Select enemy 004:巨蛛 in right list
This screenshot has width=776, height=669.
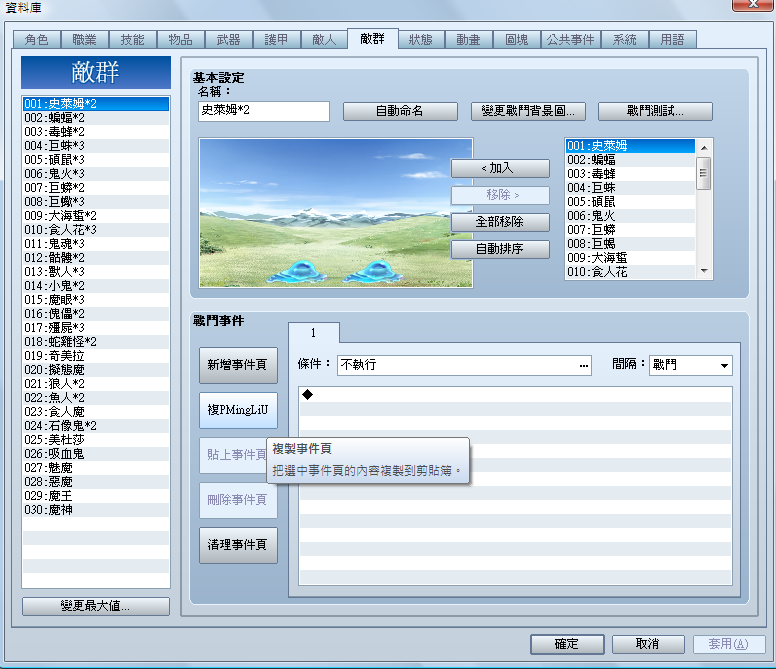pos(630,188)
